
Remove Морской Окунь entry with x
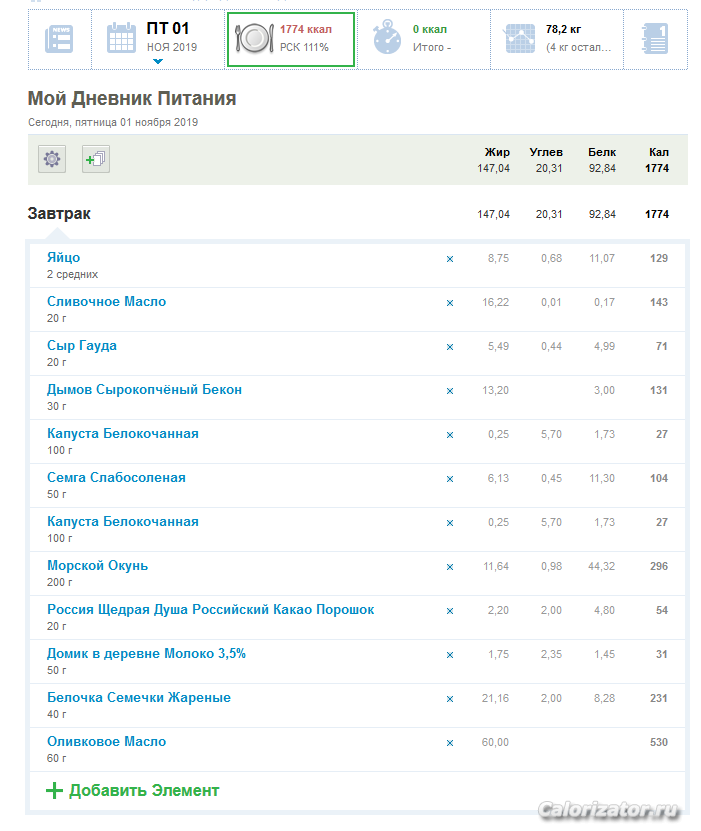pos(449,567)
